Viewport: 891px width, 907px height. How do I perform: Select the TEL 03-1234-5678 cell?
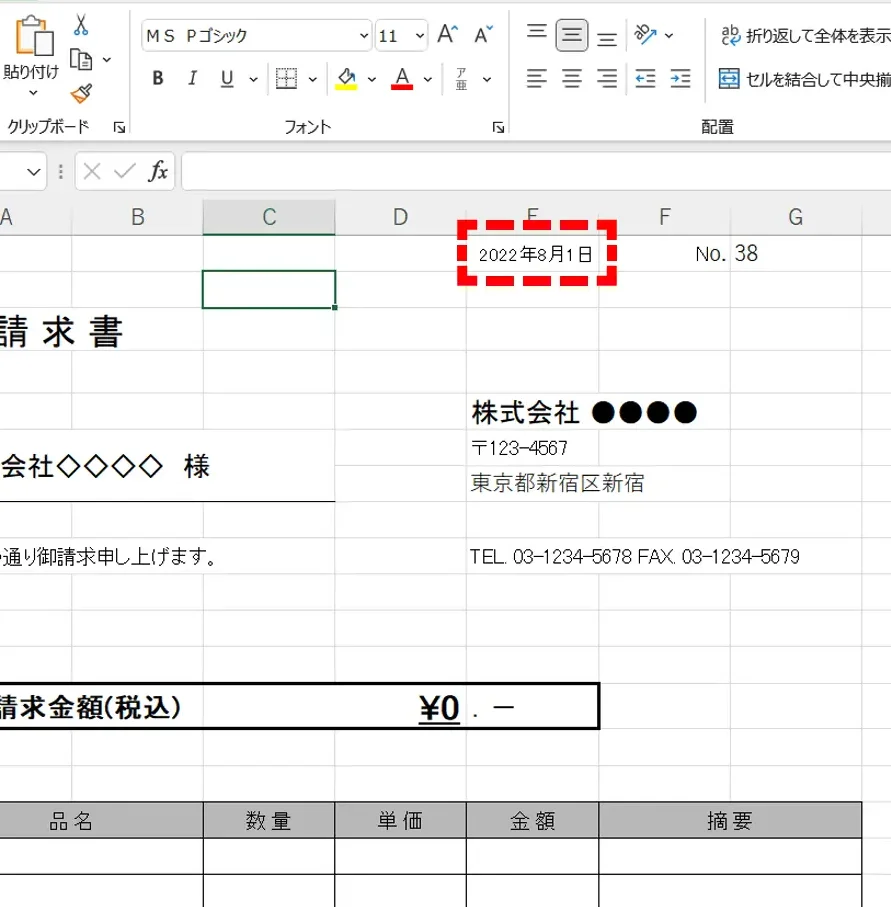point(635,557)
